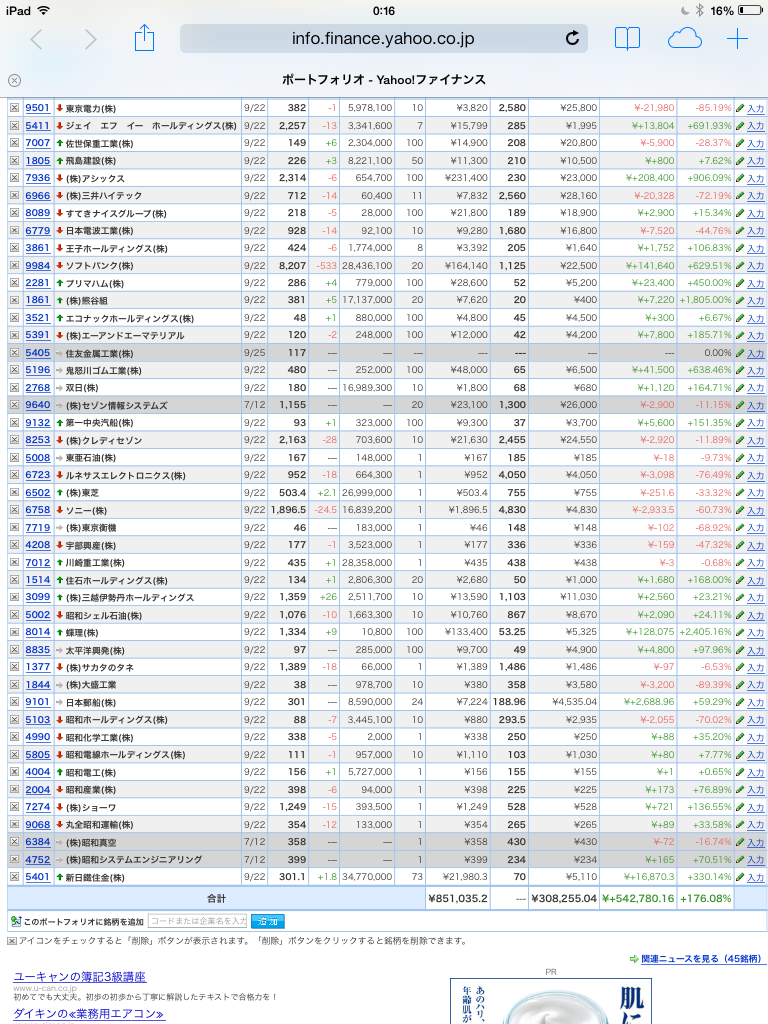Screen dimensions: 768x1024
Task: Reload the page with refresh icon
Action: [572, 39]
